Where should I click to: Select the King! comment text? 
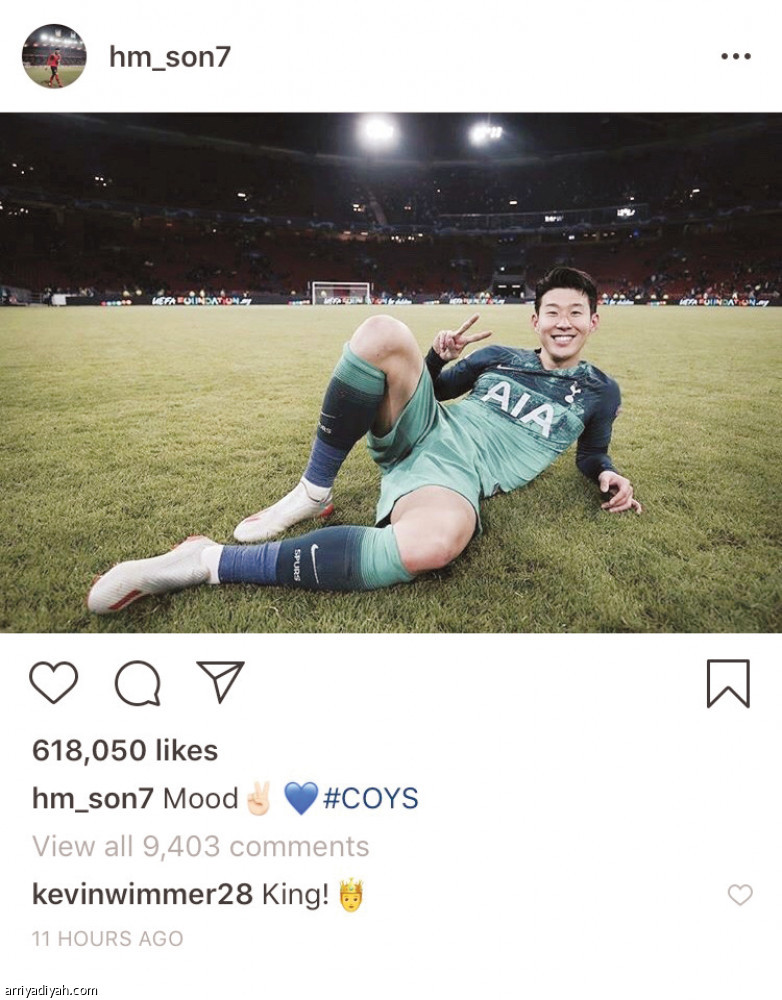[295, 894]
